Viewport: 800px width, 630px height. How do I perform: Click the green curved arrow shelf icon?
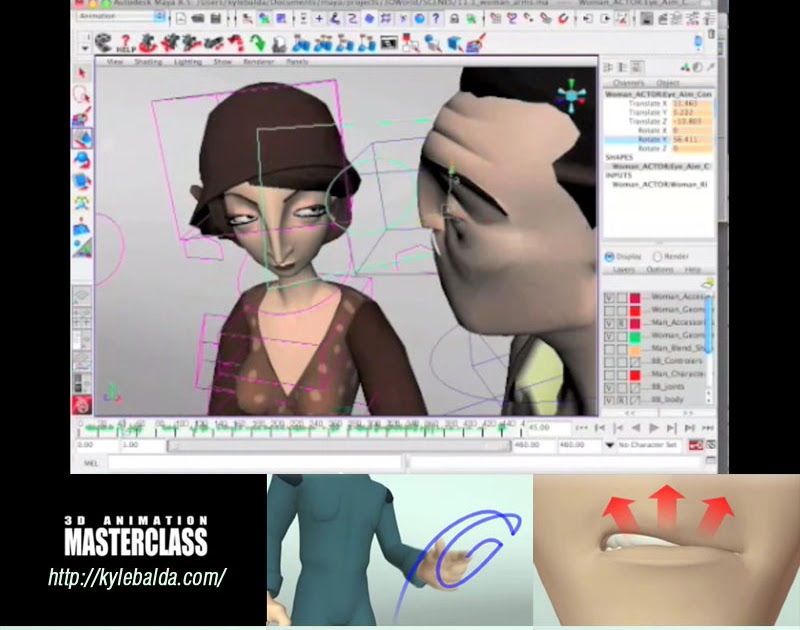point(258,43)
